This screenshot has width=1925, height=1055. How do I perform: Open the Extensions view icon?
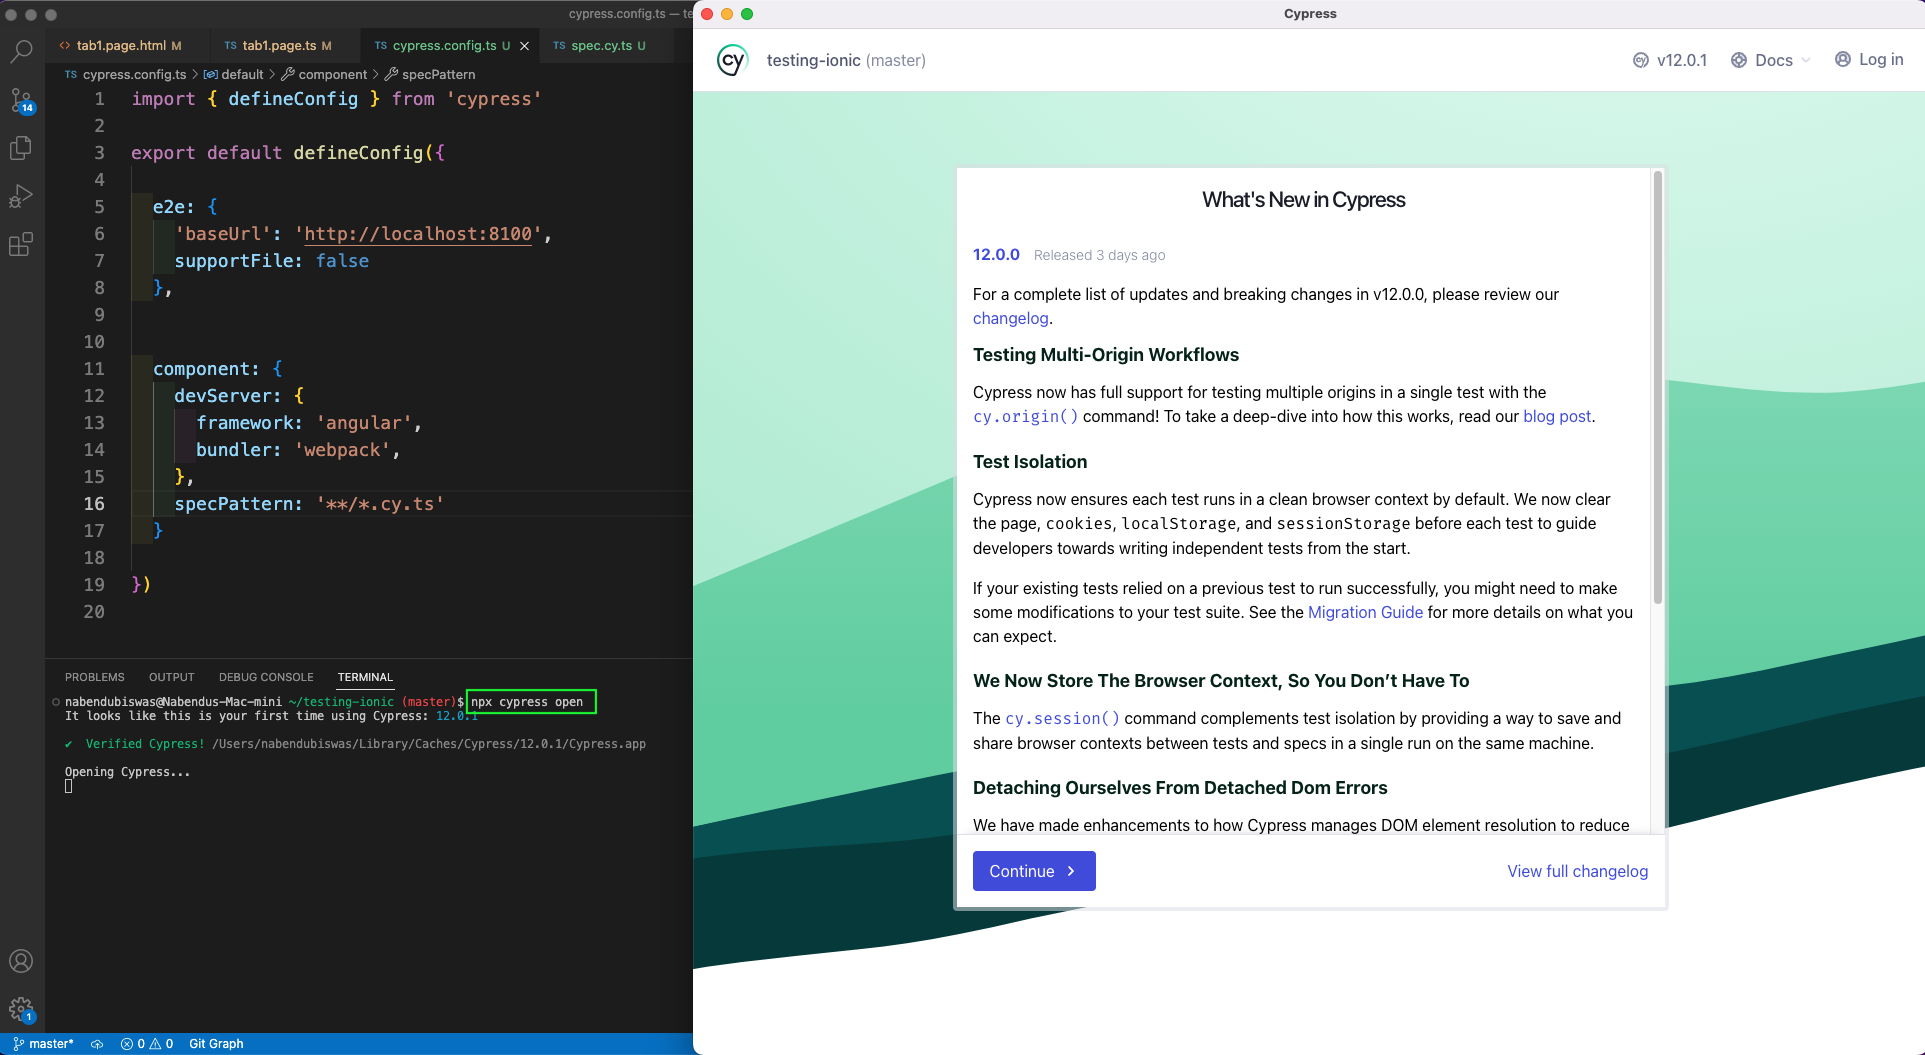[x=21, y=244]
